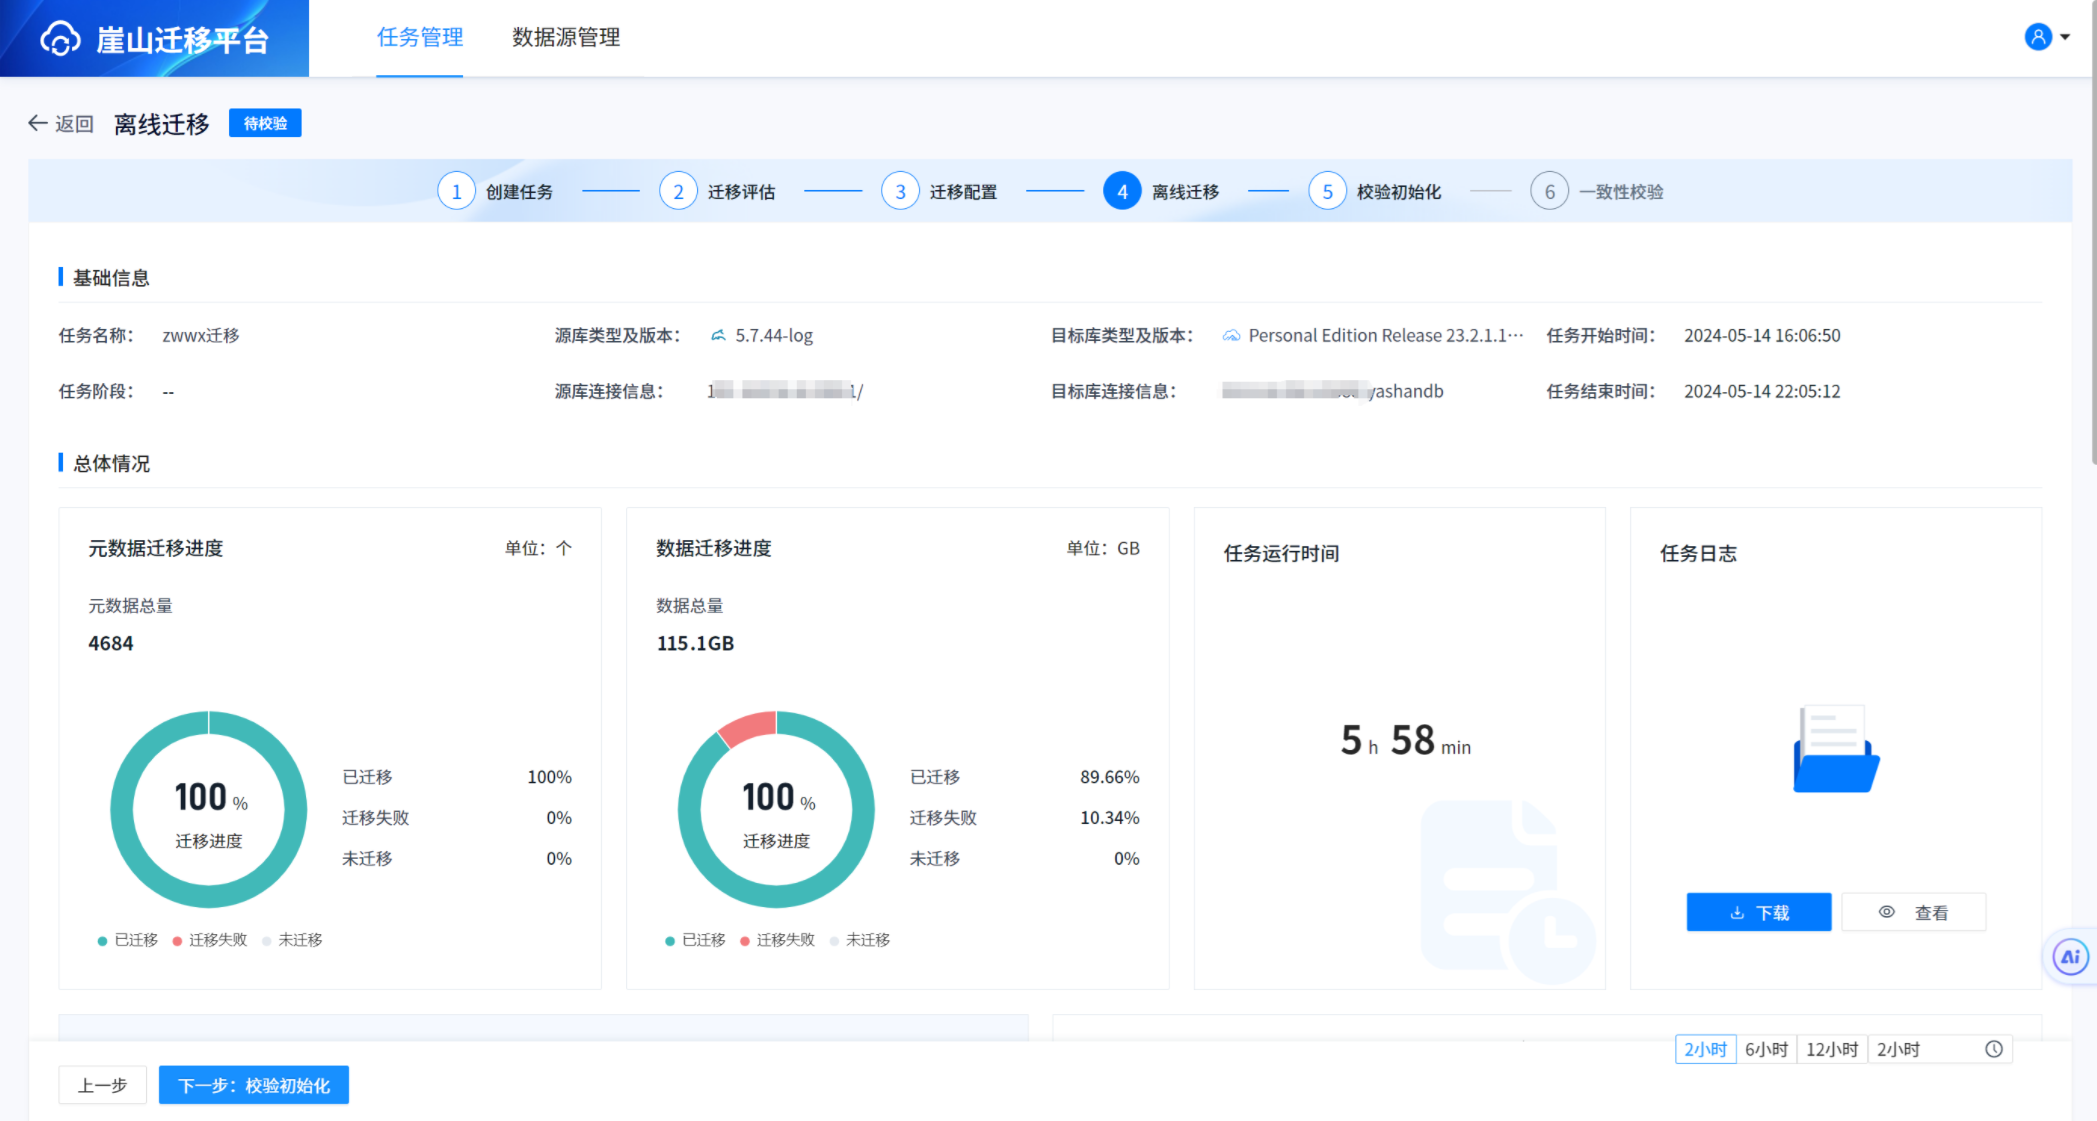
Task: Click the floating AI assistant icon
Action: (2070, 957)
